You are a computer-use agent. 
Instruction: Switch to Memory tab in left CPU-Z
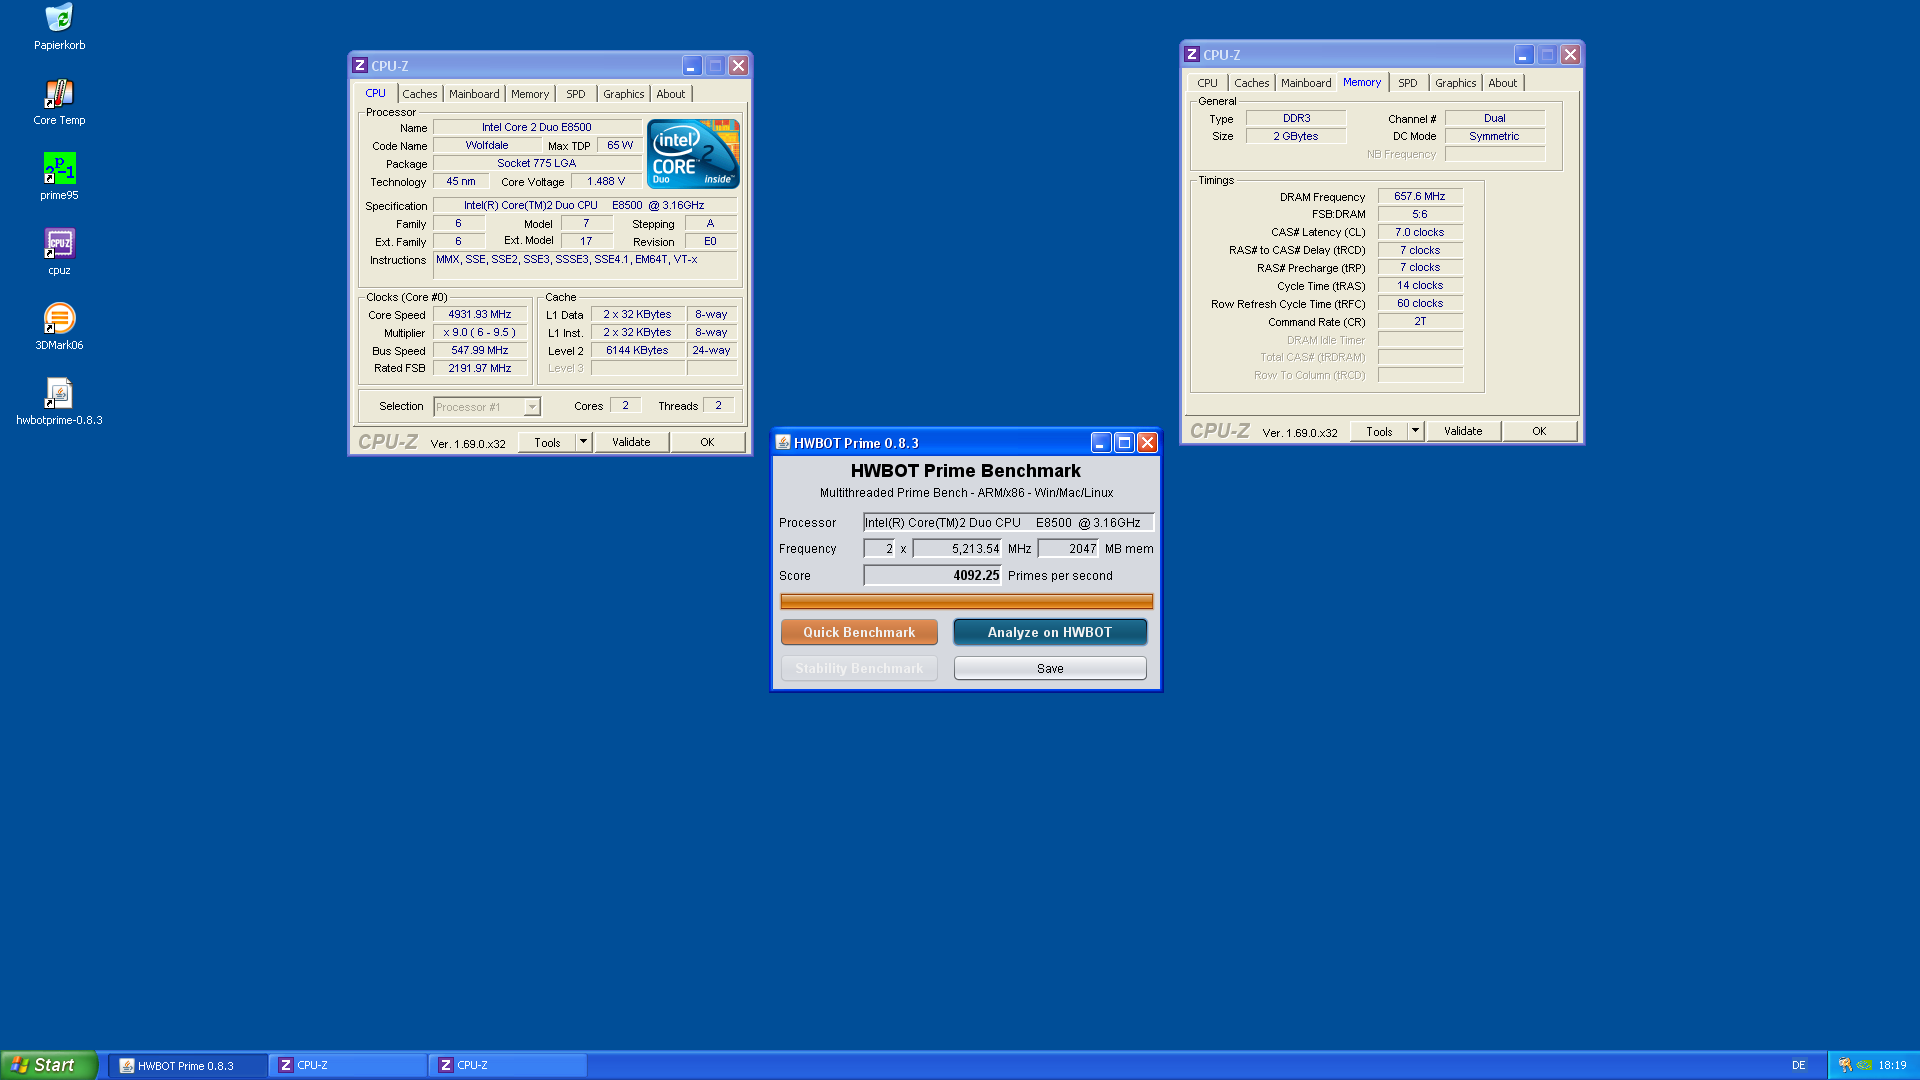coord(530,94)
